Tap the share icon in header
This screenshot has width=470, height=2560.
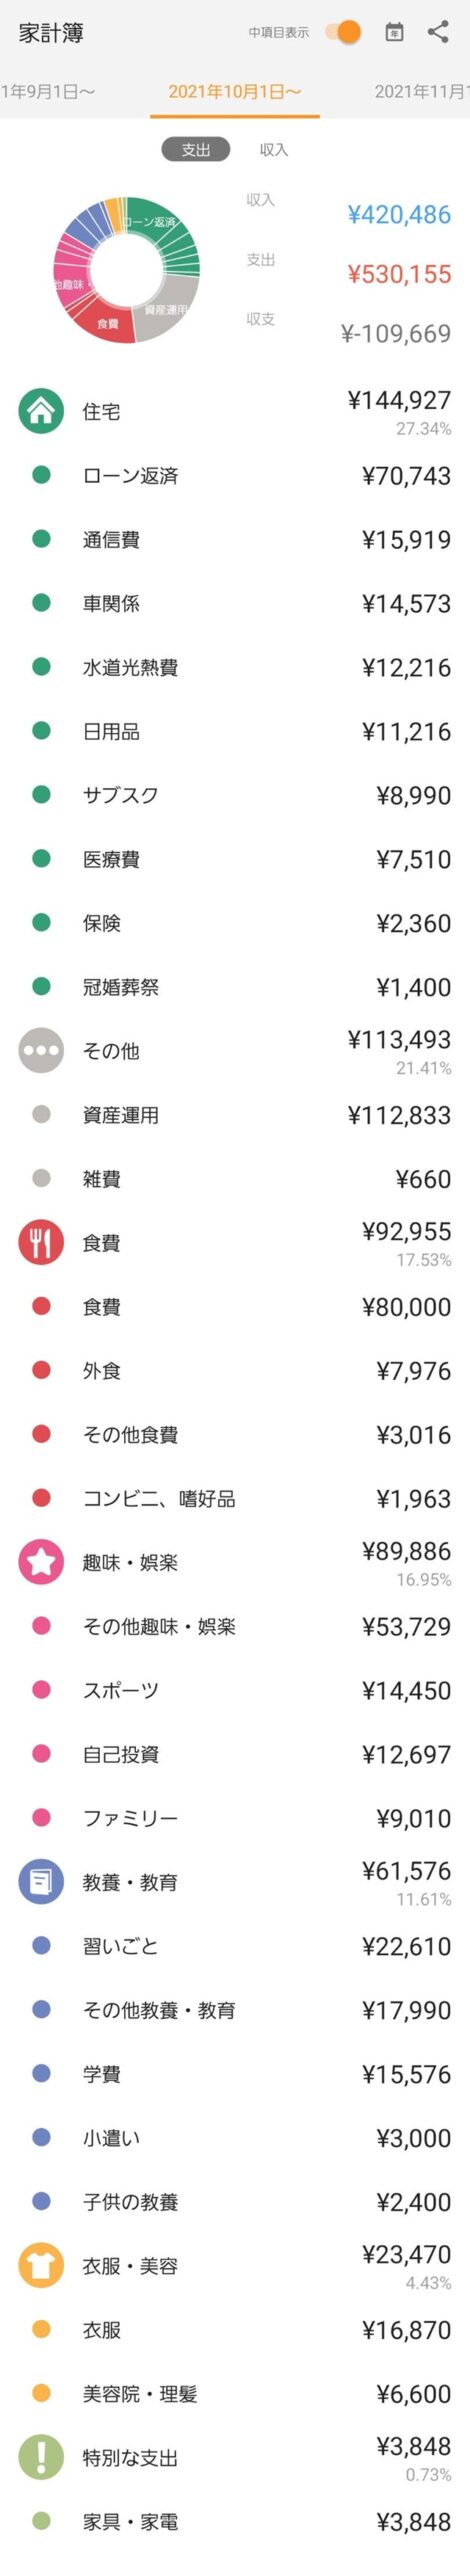coord(438,32)
